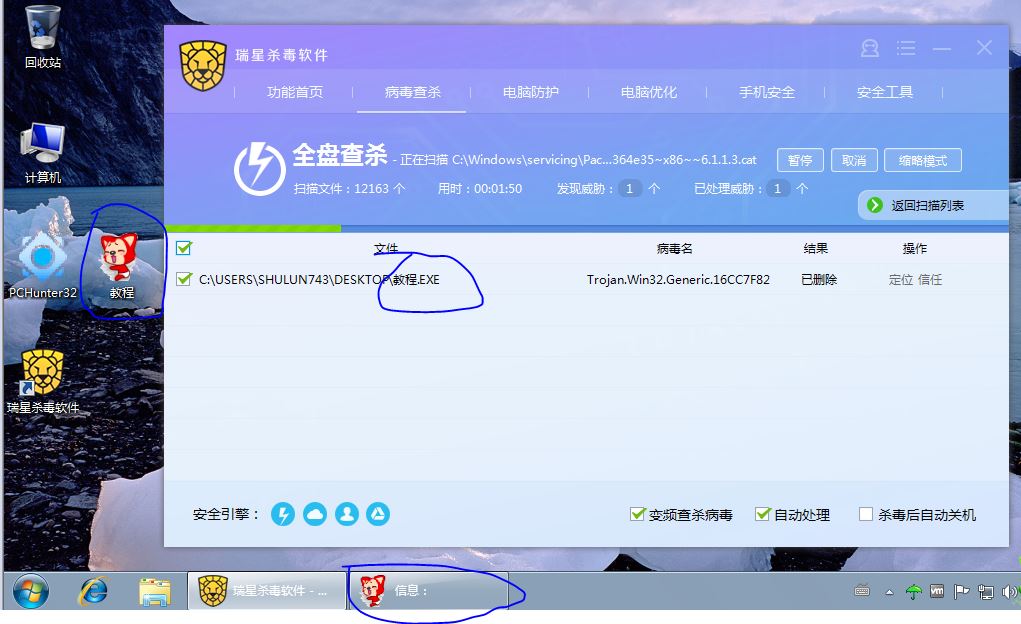The height and width of the screenshot is (624, 1021).
Task: Select the triangle security engine icon
Action: (378, 514)
